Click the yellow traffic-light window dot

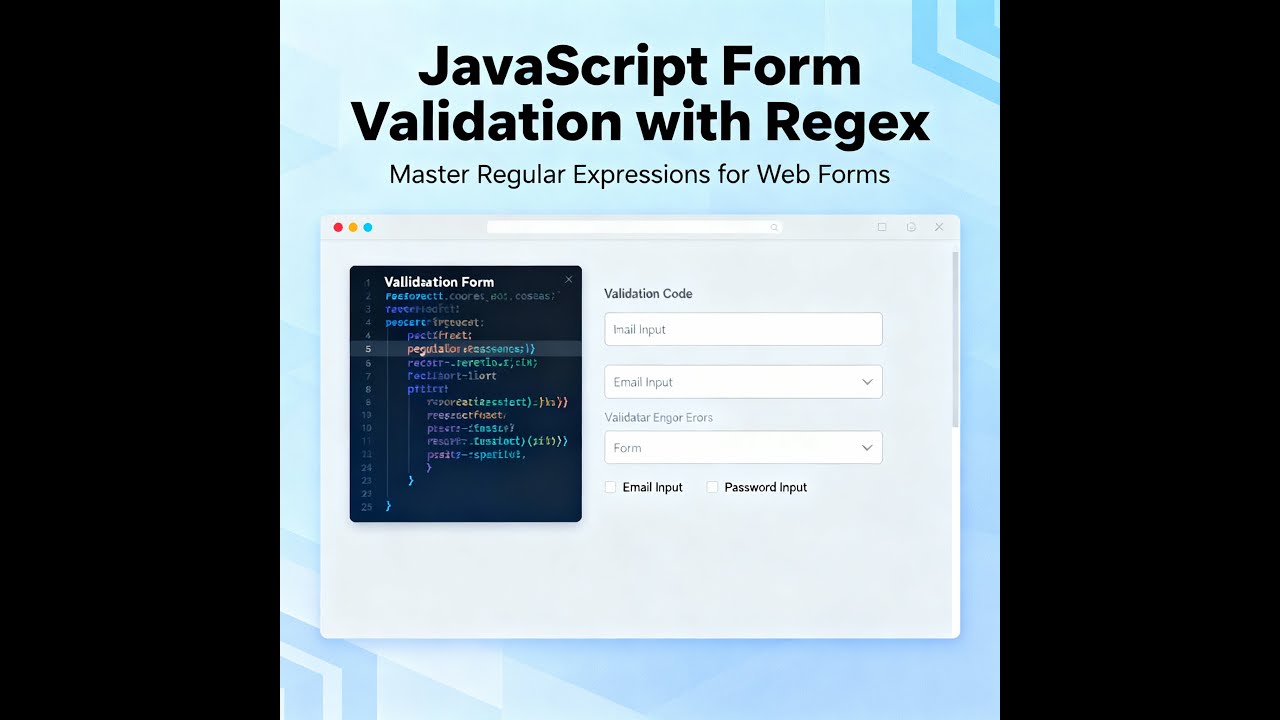click(x=353, y=228)
